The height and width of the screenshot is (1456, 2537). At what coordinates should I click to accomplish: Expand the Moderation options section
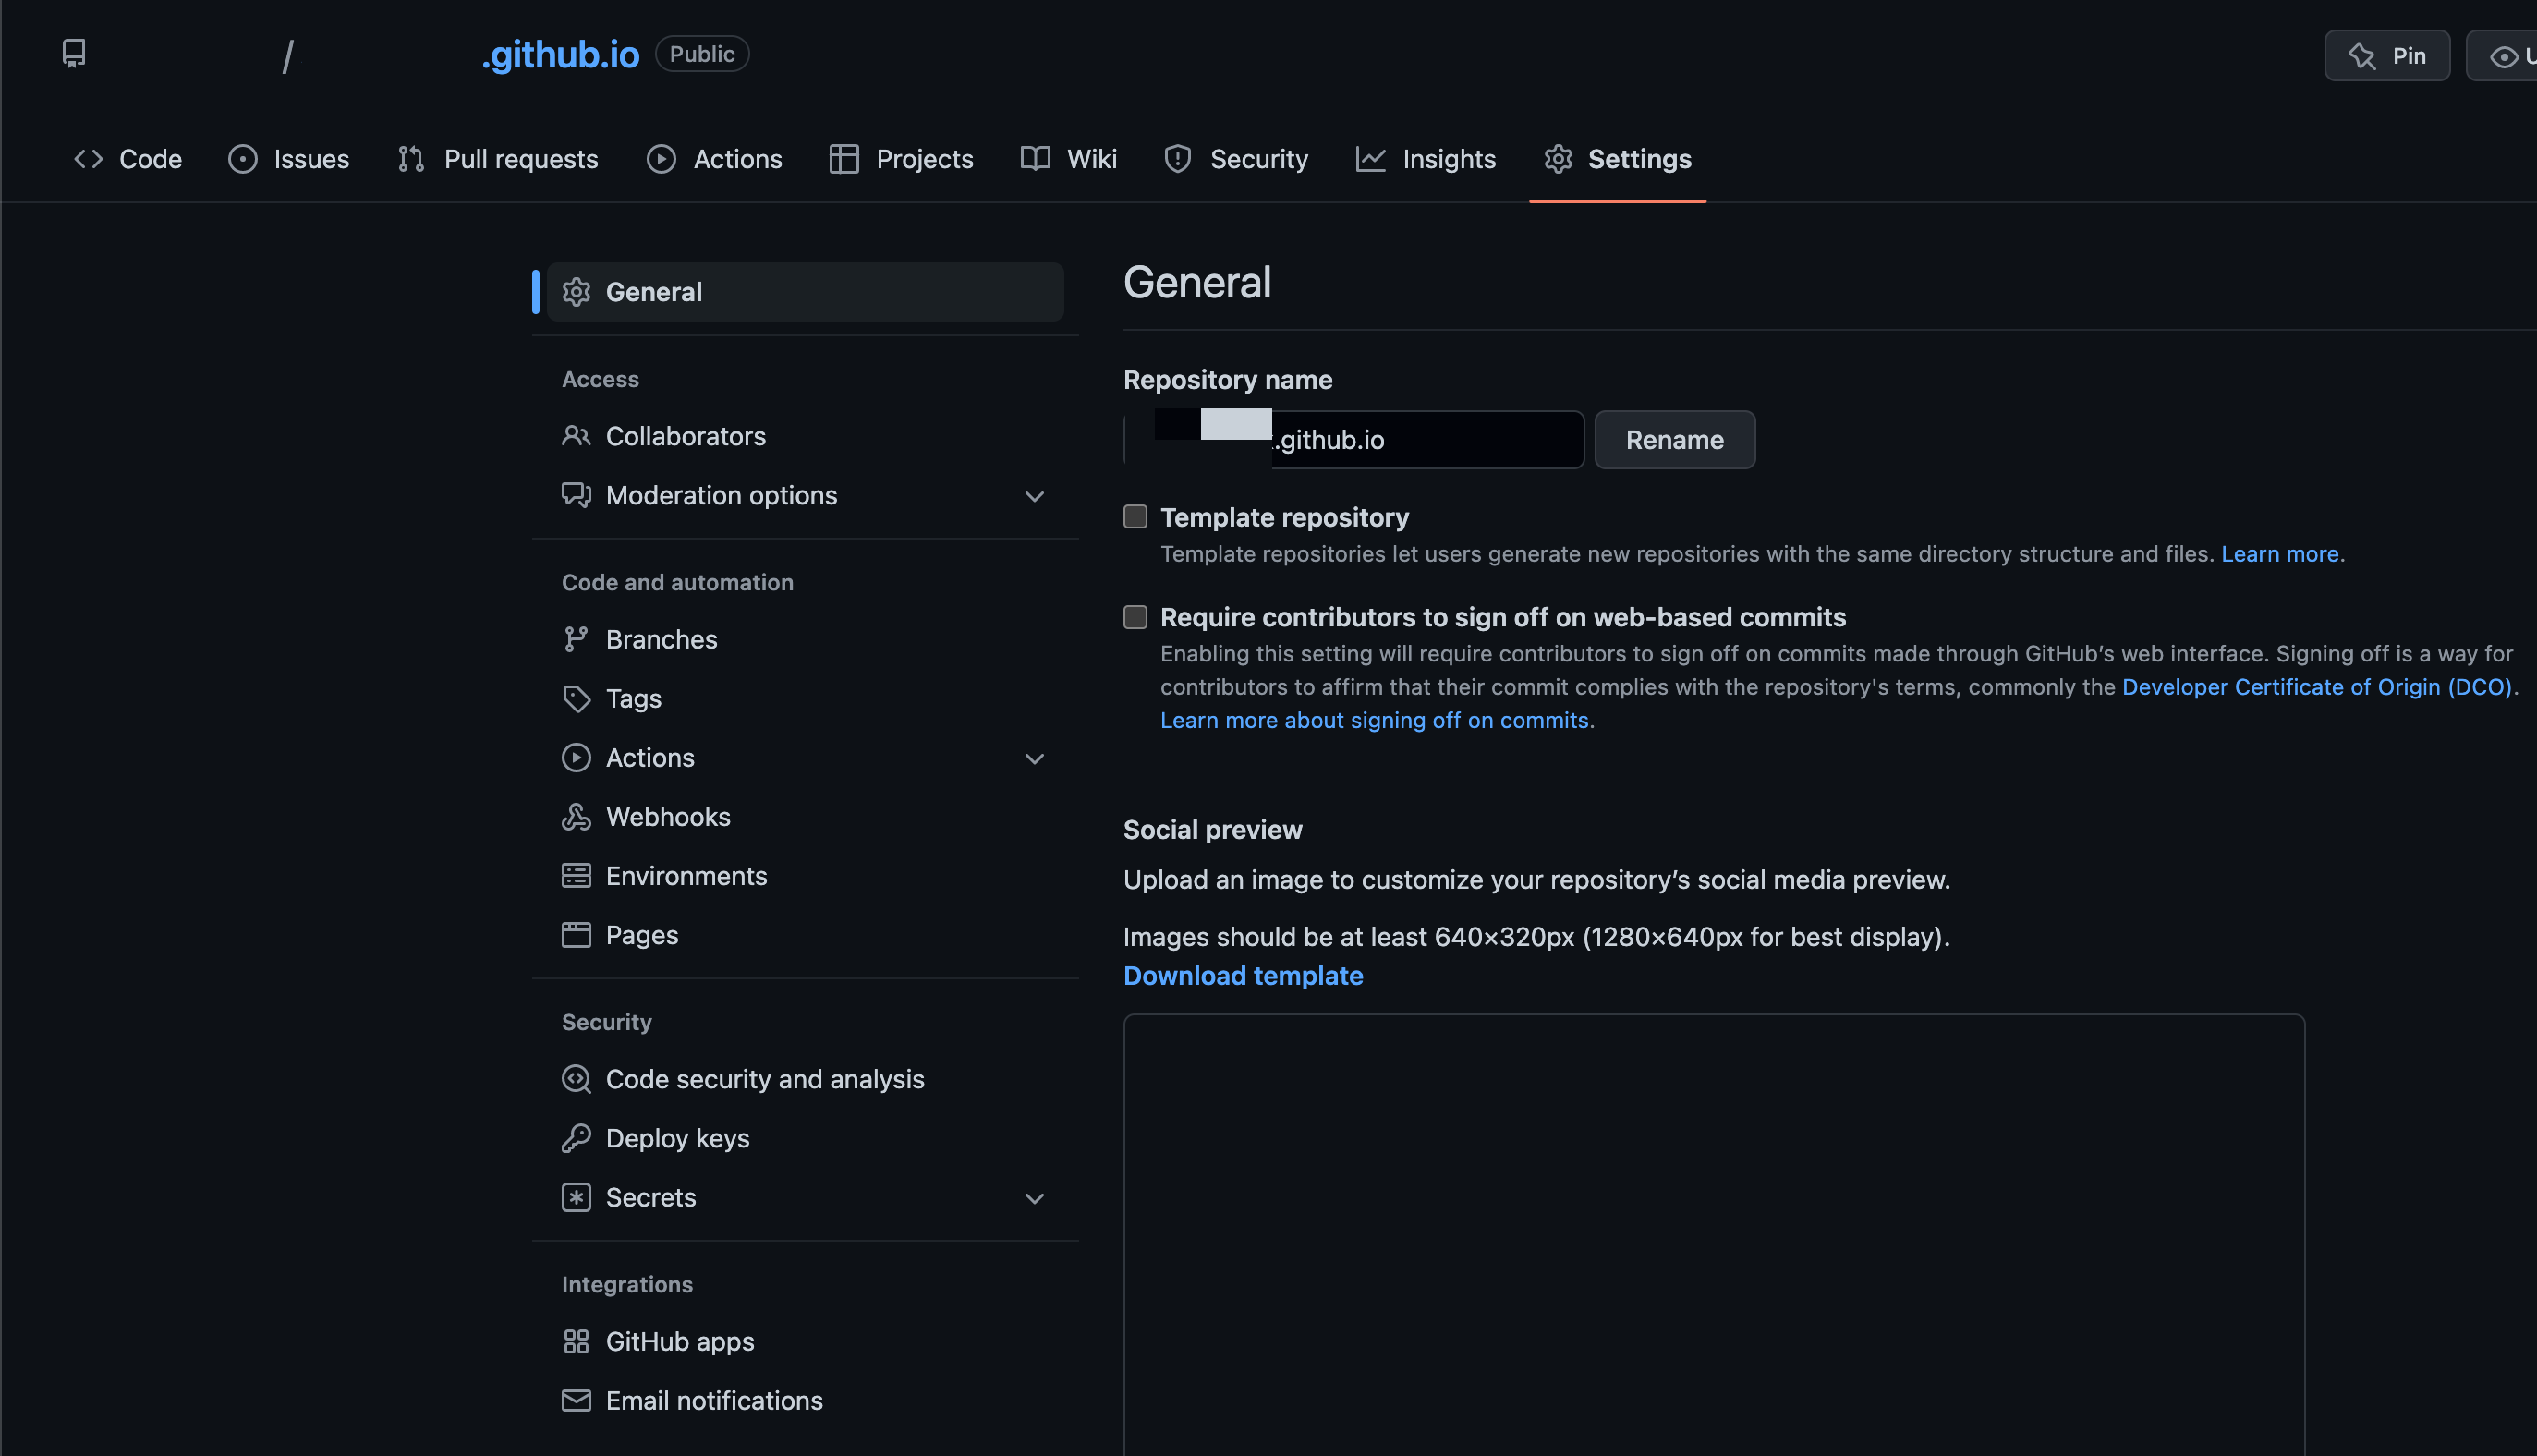click(x=1035, y=496)
